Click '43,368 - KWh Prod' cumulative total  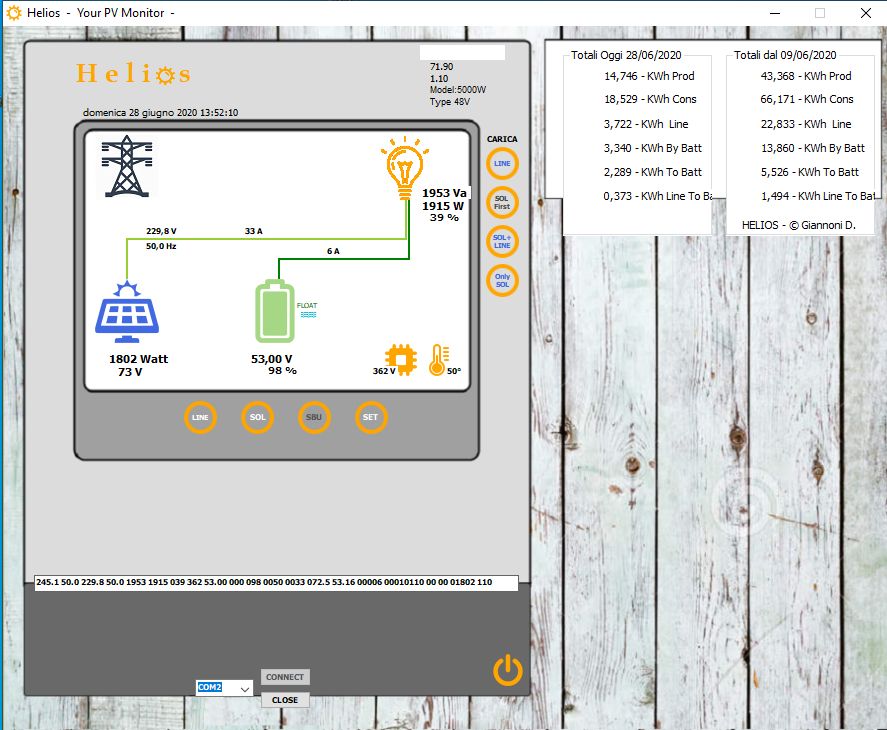tap(806, 76)
